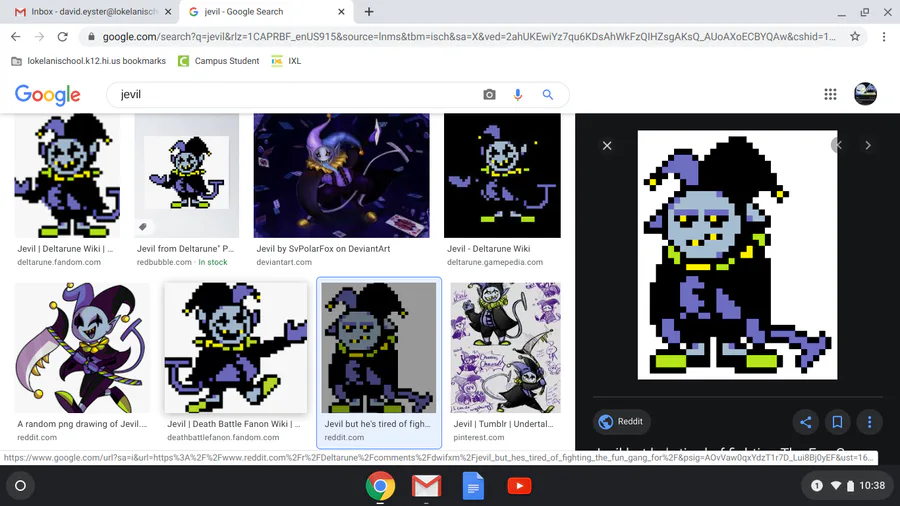Open the Google account profile picture
Image resolution: width=900 pixels, height=506 pixels.
(865, 94)
